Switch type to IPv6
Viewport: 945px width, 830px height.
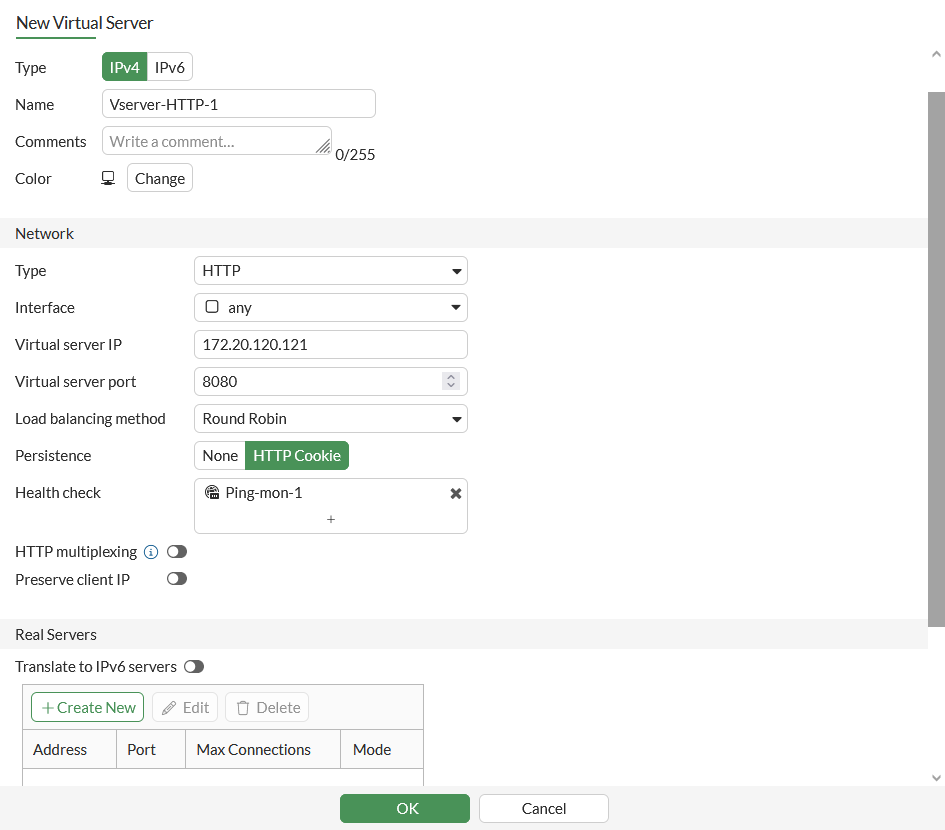click(x=170, y=67)
